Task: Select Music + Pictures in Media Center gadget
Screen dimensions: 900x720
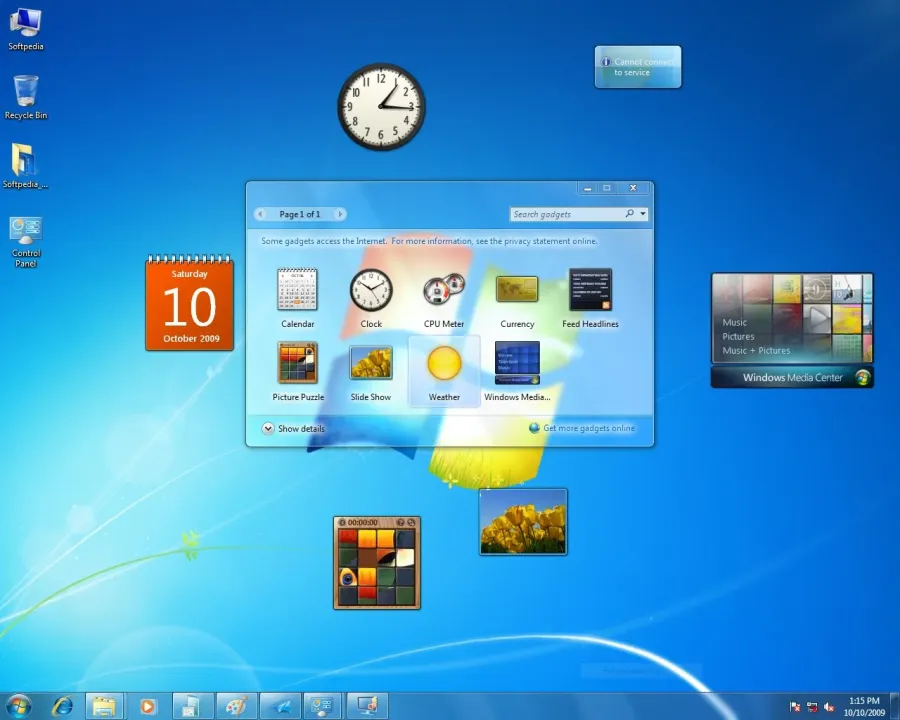Action: (756, 350)
